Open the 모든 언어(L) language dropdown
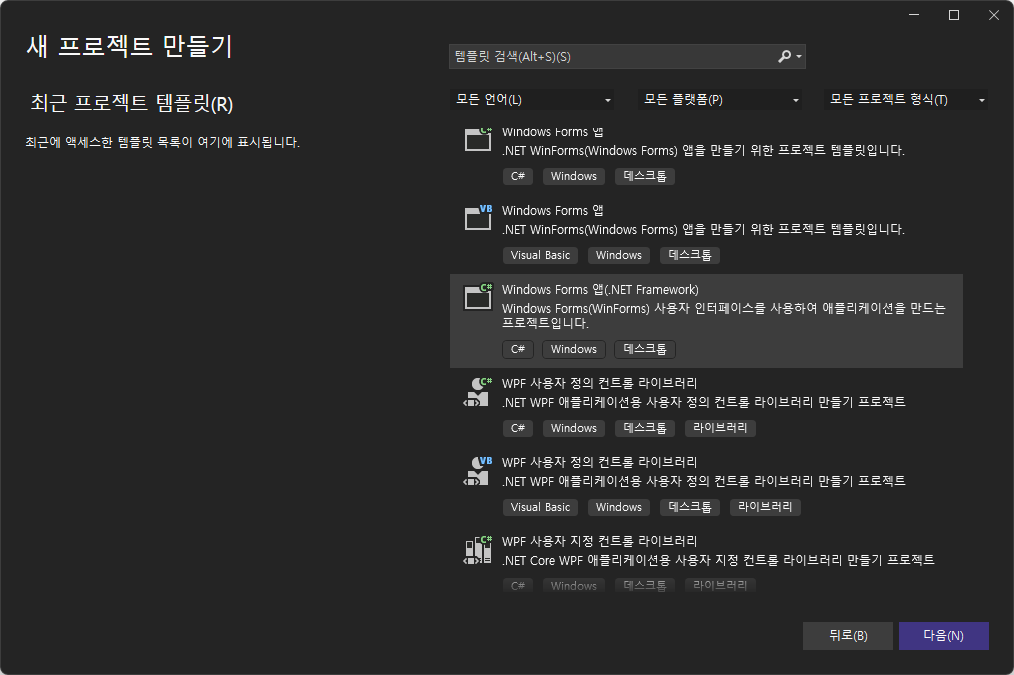 coord(532,100)
